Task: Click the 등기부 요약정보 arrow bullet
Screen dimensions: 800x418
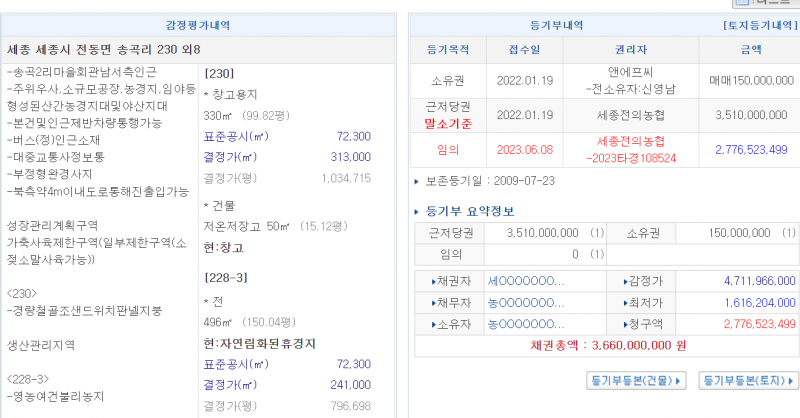Action: pos(418,211)
